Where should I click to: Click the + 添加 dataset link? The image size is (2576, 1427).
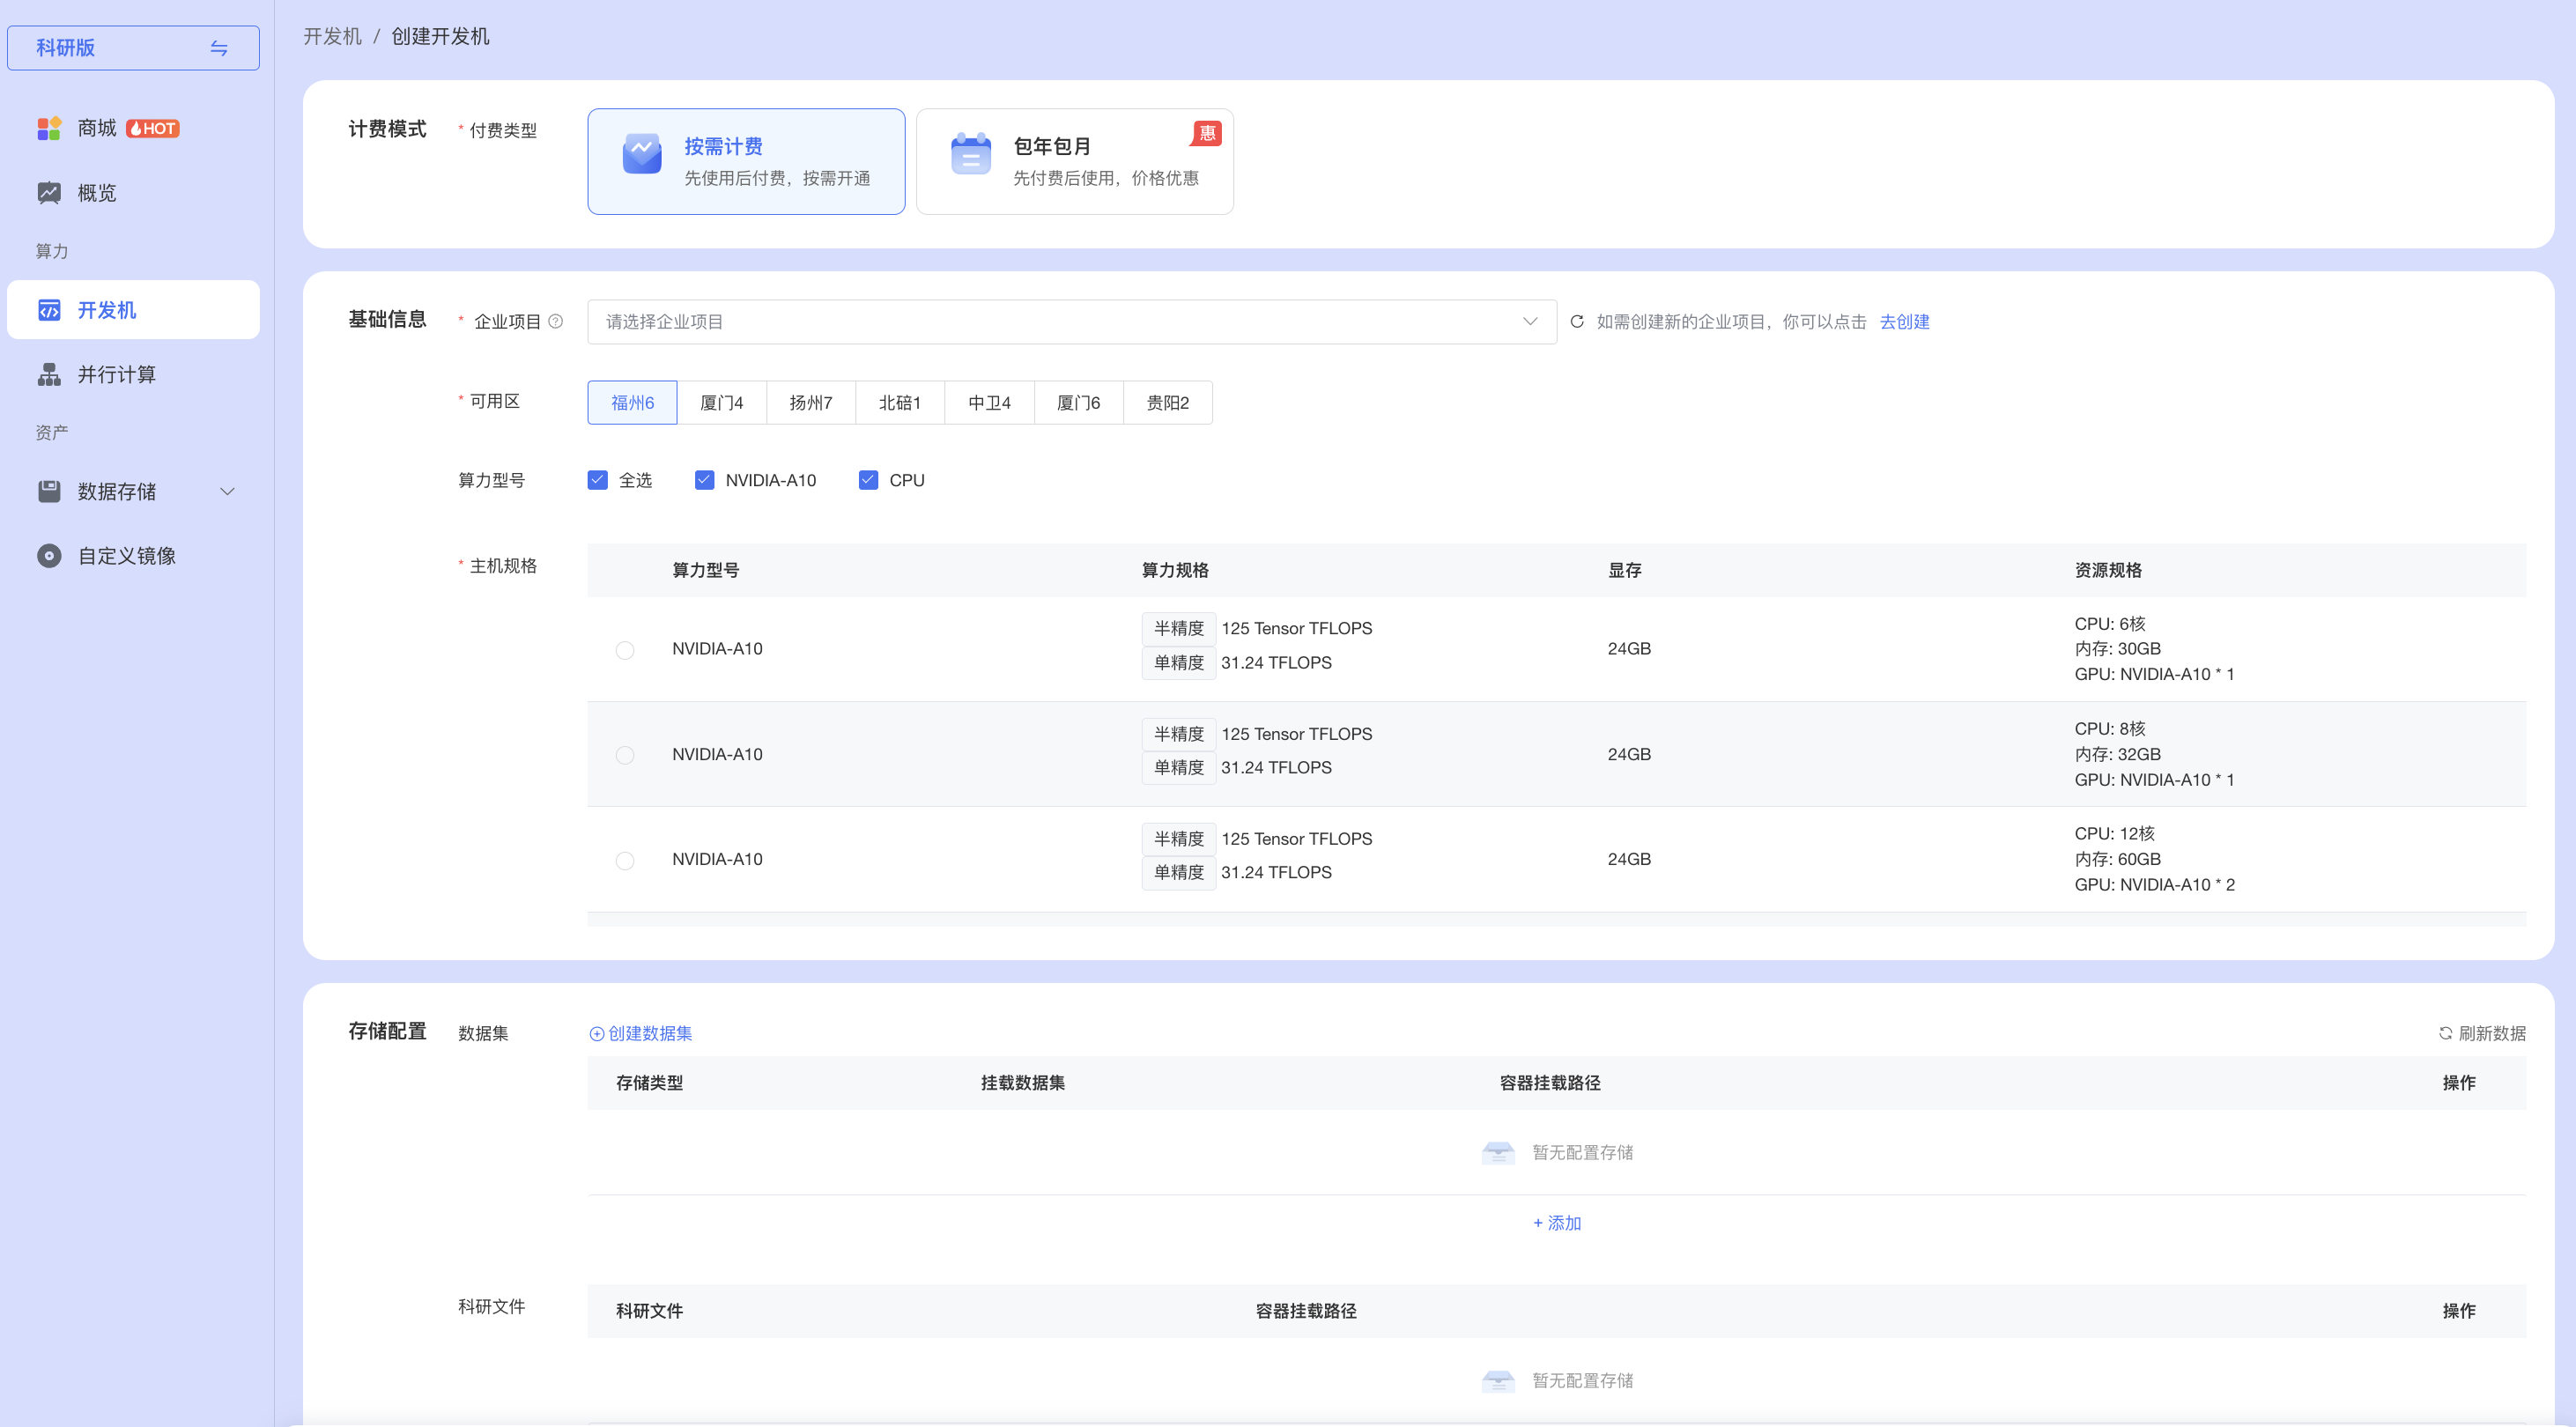click(x=1557, y=1223)
